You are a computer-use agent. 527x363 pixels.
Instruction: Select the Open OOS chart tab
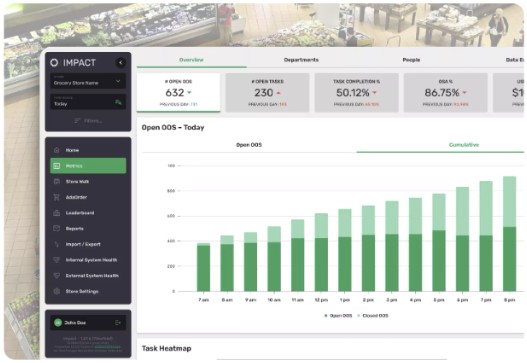249,145
